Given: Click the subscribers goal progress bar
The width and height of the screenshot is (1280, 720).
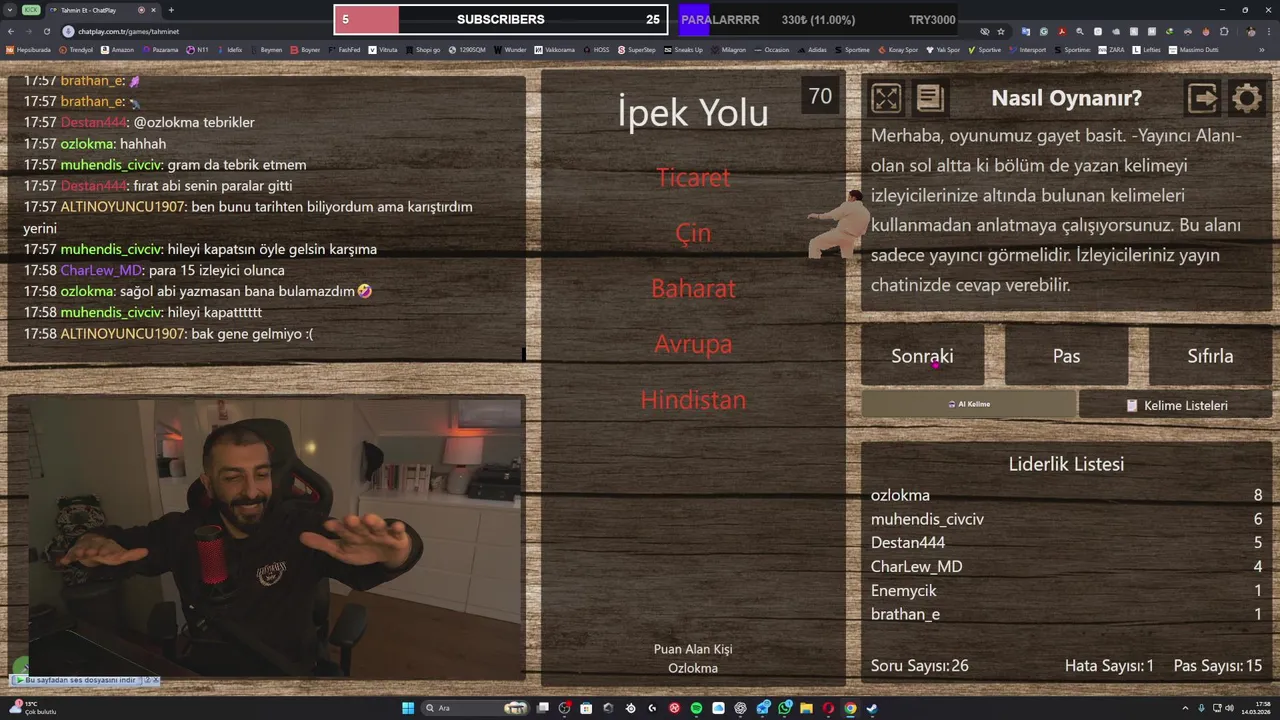Looking at the screenshot, I should click(500, 19).
